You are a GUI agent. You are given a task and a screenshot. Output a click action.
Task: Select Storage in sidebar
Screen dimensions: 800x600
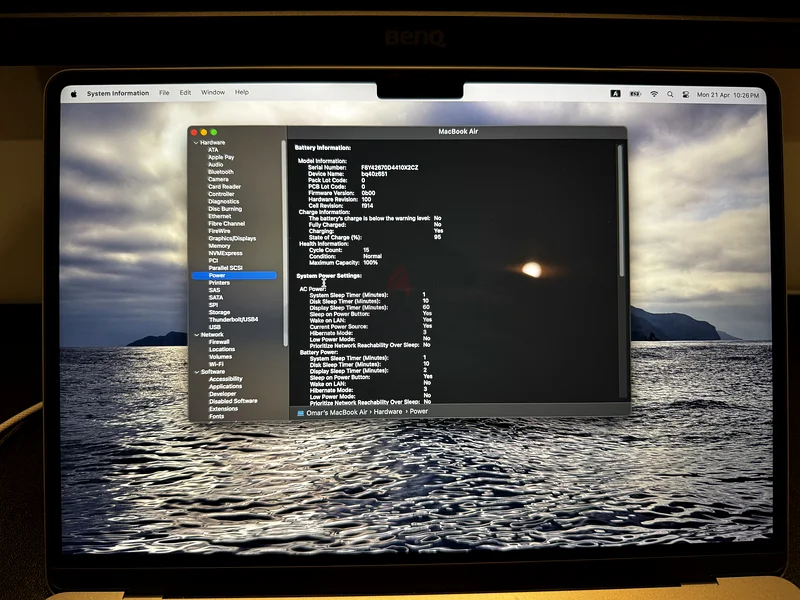[219, 312]
